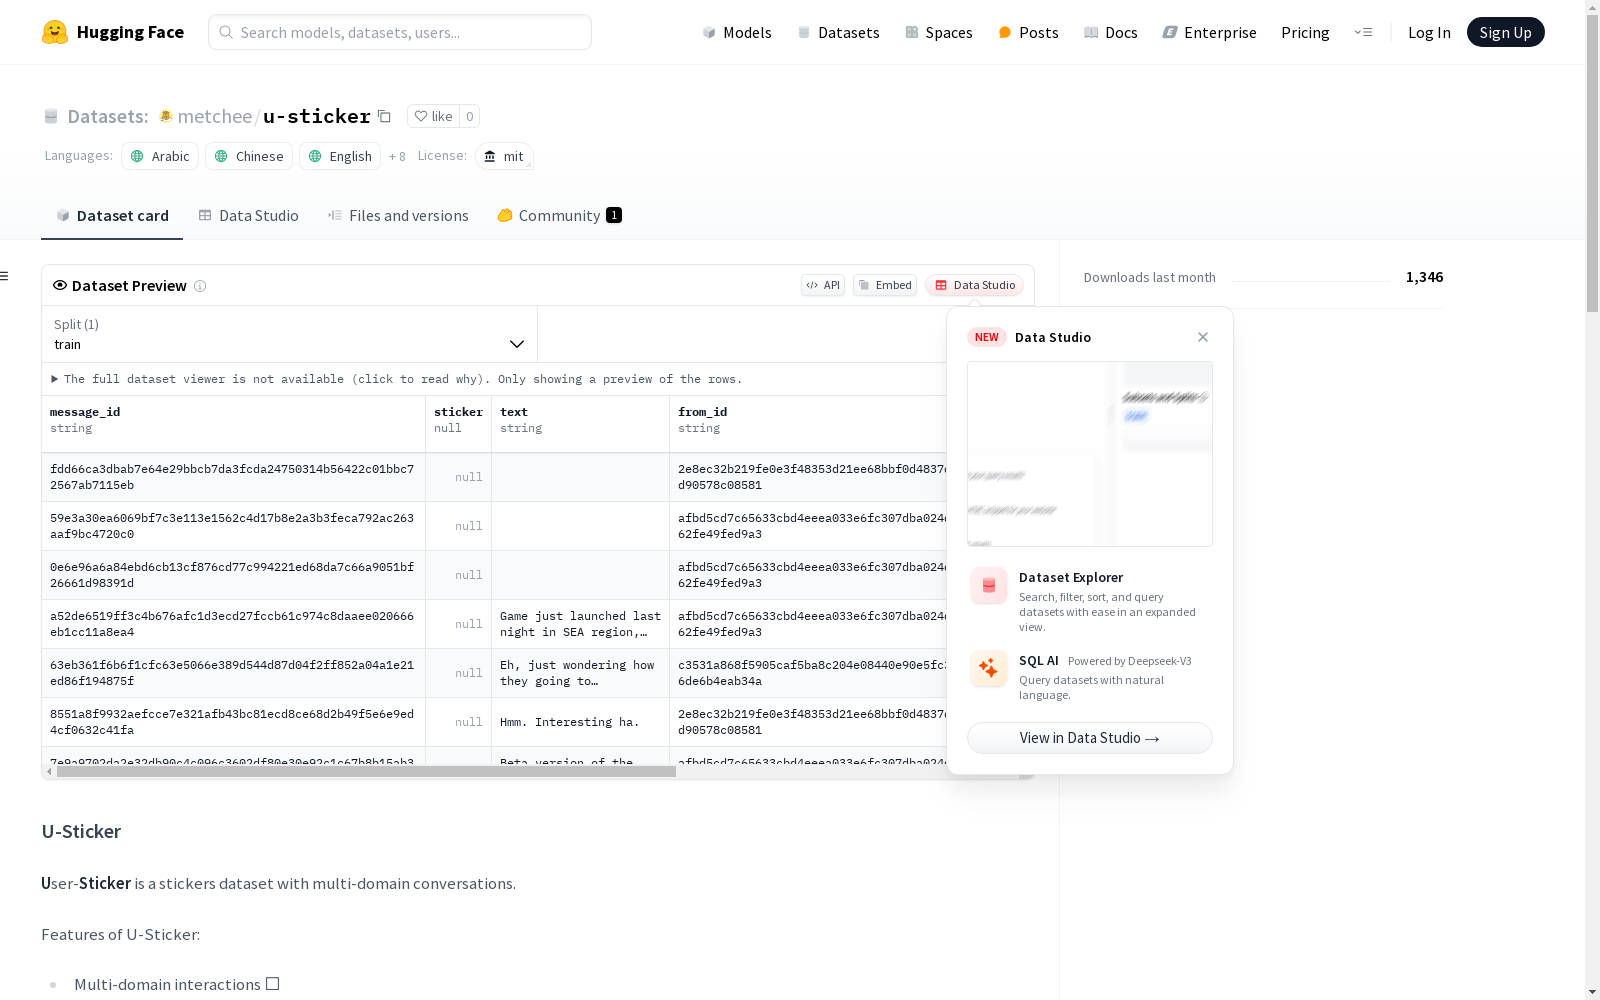Click the page vertical scrollbar

(x=1592, y=163)
